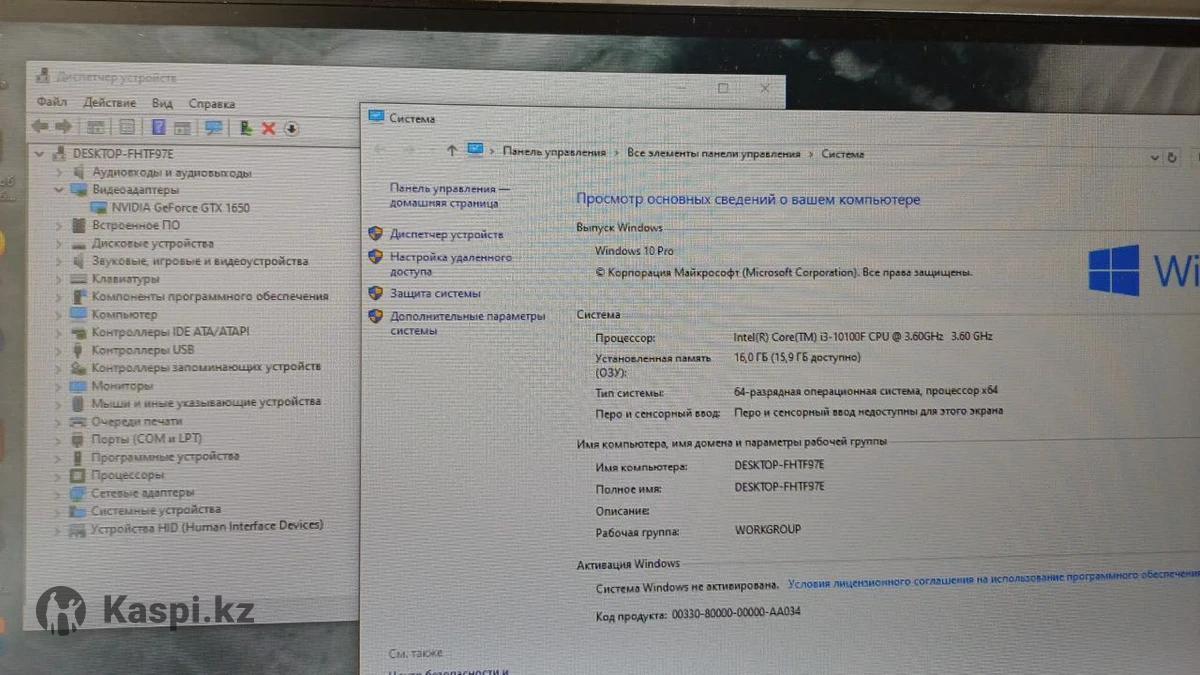Select the Контроллеры IDE ATA/ATAPI row
Screen dimensions: 1200x675
click(x=171, y=332)
